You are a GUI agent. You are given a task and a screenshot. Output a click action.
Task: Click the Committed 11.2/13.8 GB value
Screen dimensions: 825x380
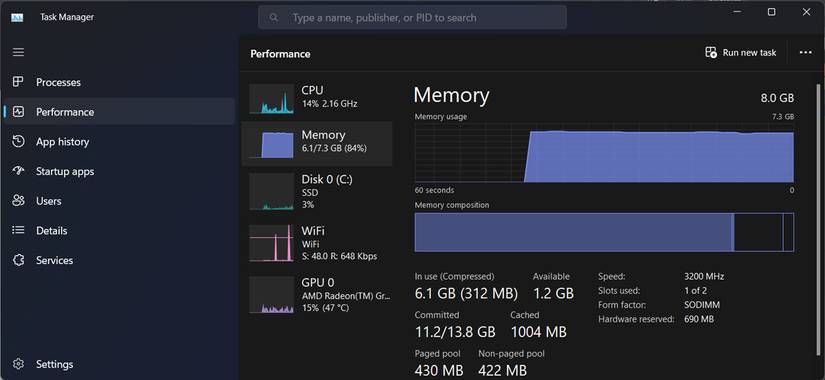click(455, 332)
